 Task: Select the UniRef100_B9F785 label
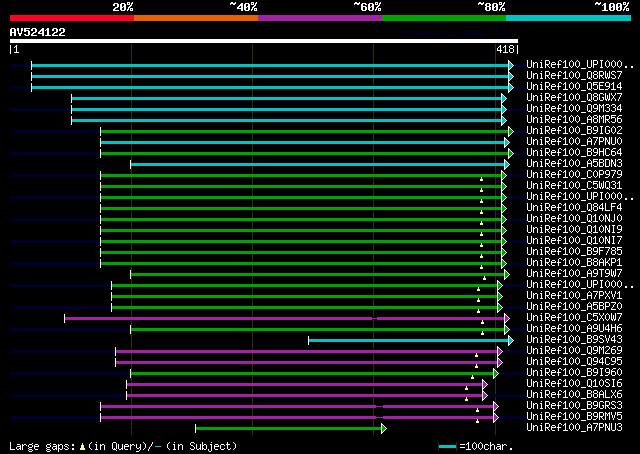click(574, 252)
